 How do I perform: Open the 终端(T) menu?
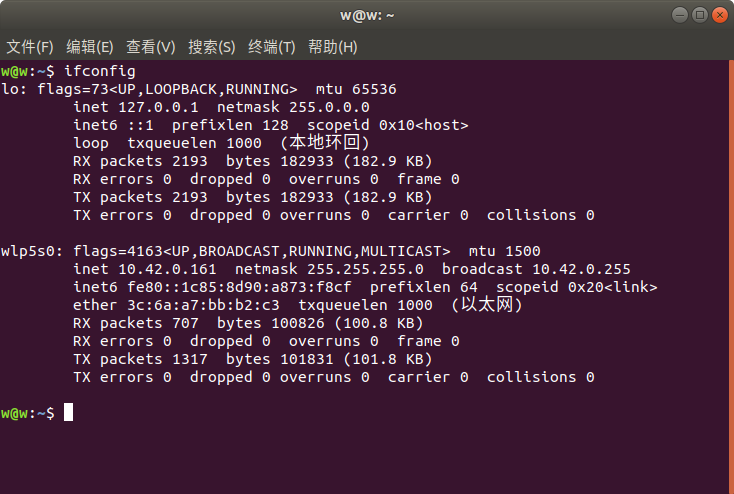coord(272,47)
